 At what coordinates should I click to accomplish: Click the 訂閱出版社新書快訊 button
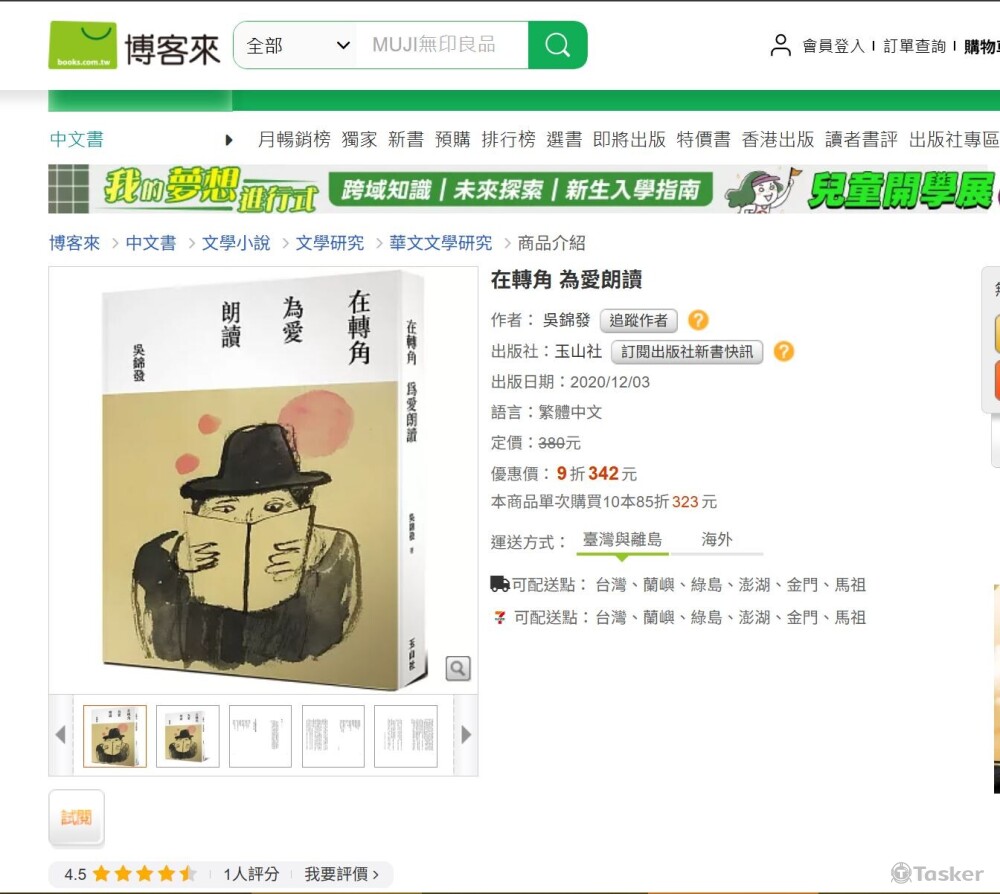[687, 352]
